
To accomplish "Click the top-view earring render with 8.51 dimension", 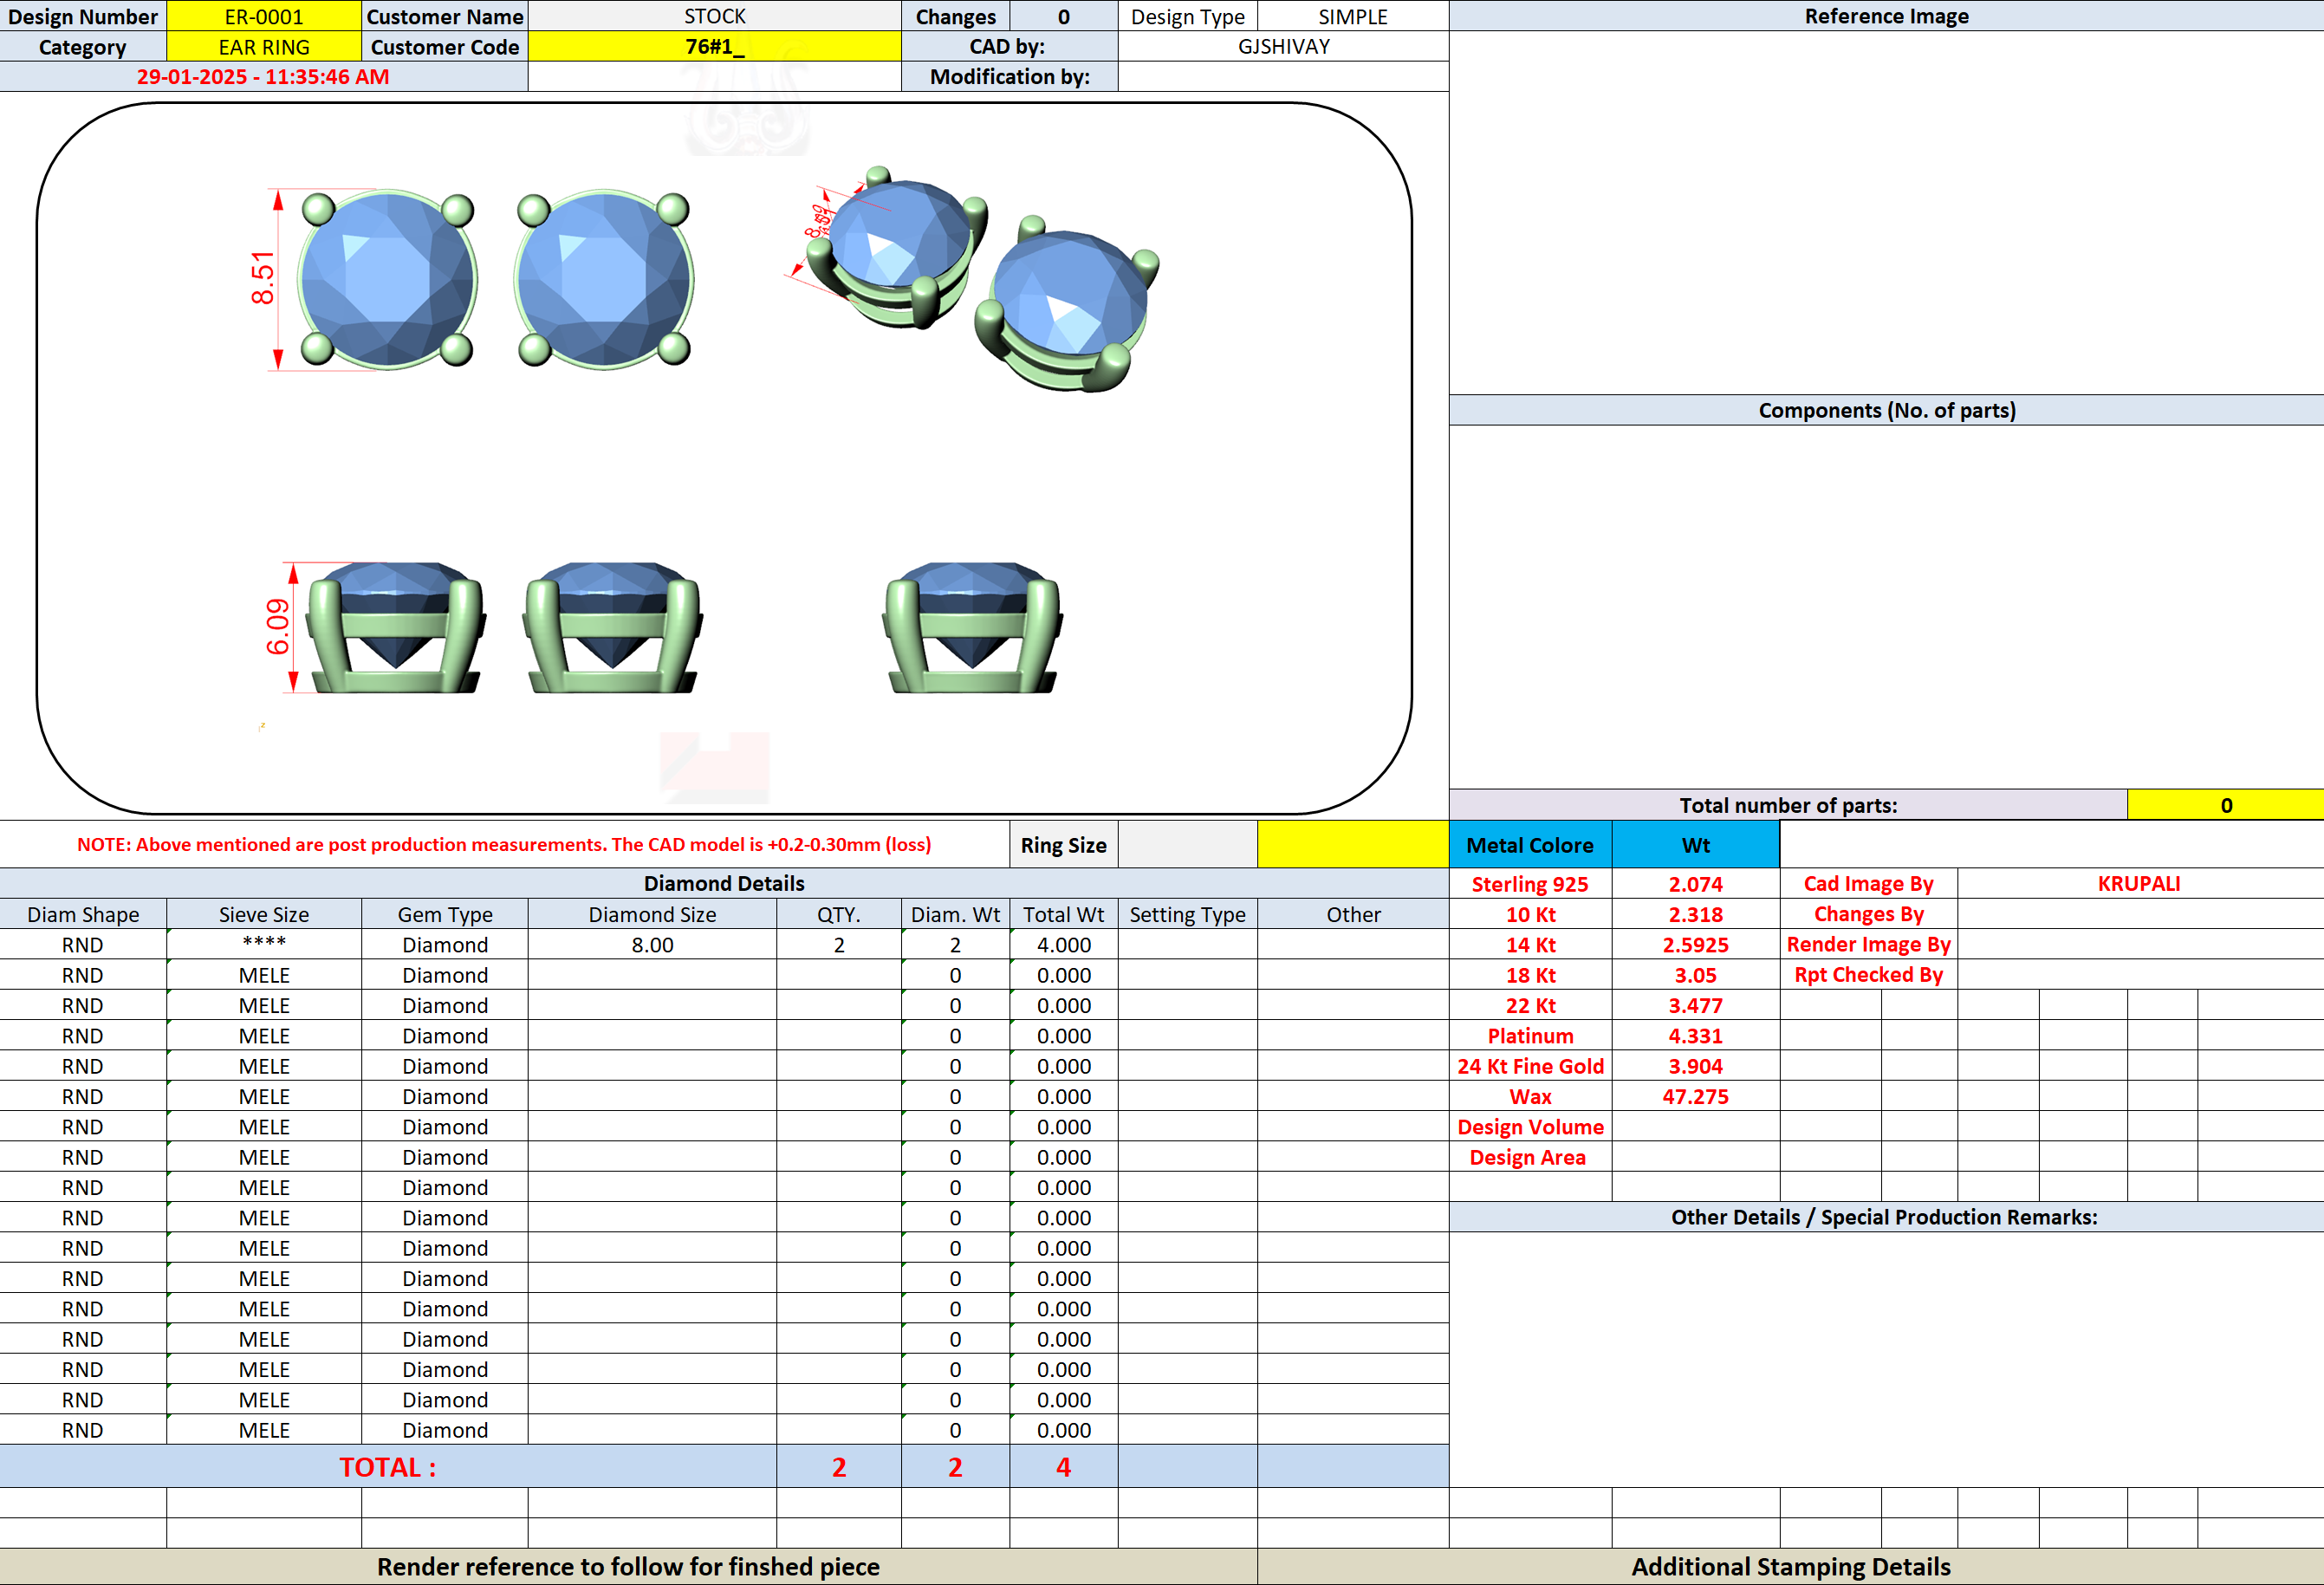I will point(388,280).
